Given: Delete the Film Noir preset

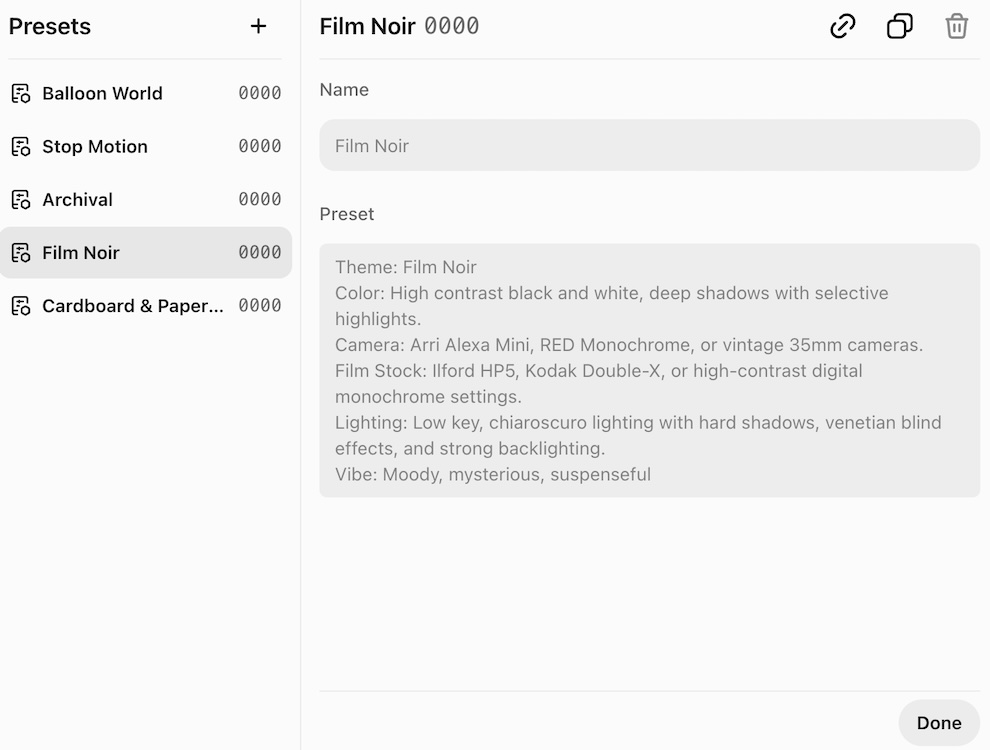Looking at the screenshot, I should [x=956, y=26].
